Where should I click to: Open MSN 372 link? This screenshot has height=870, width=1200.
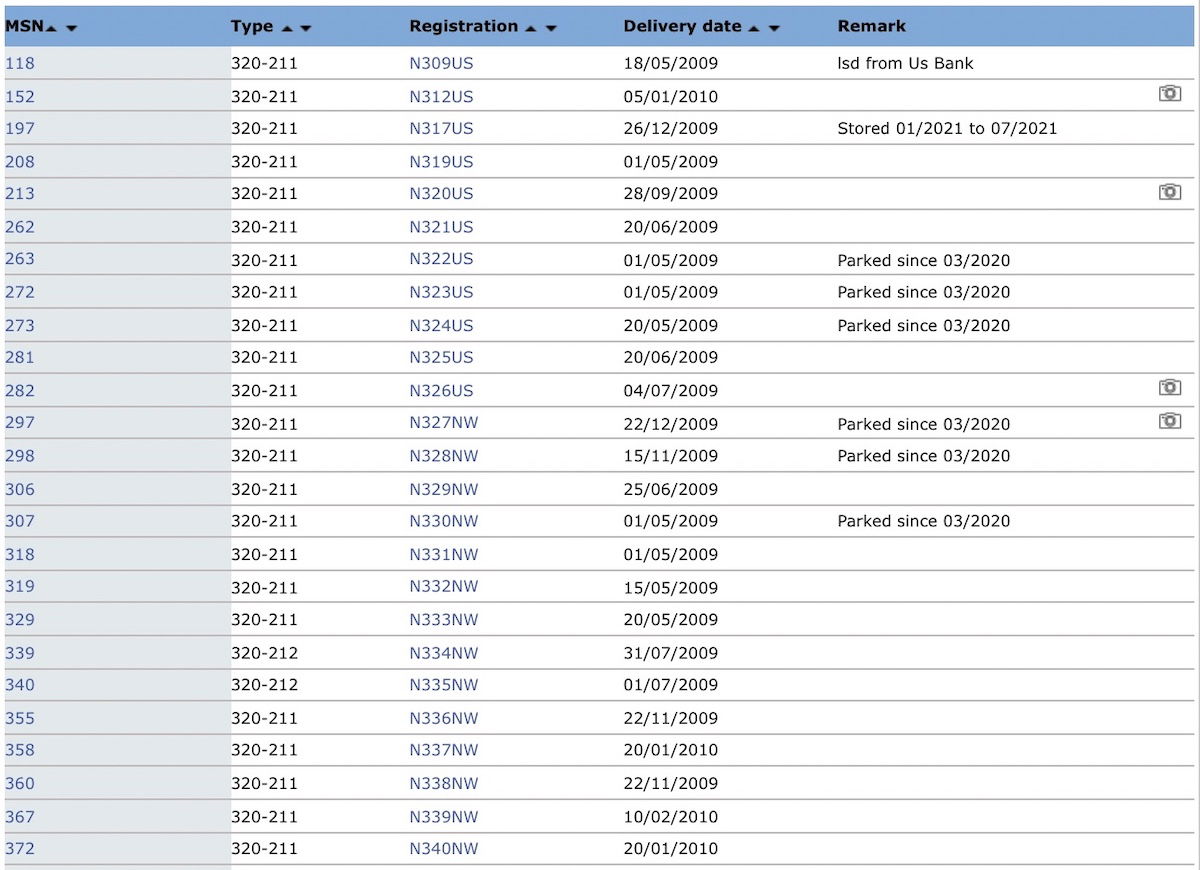click(x=19, y=848)
